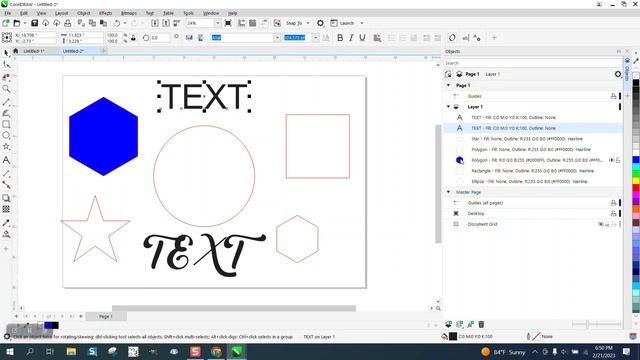Pick the Transparency tool
The width and height of the screenshot is (640, 360).
tap(6, 209)
